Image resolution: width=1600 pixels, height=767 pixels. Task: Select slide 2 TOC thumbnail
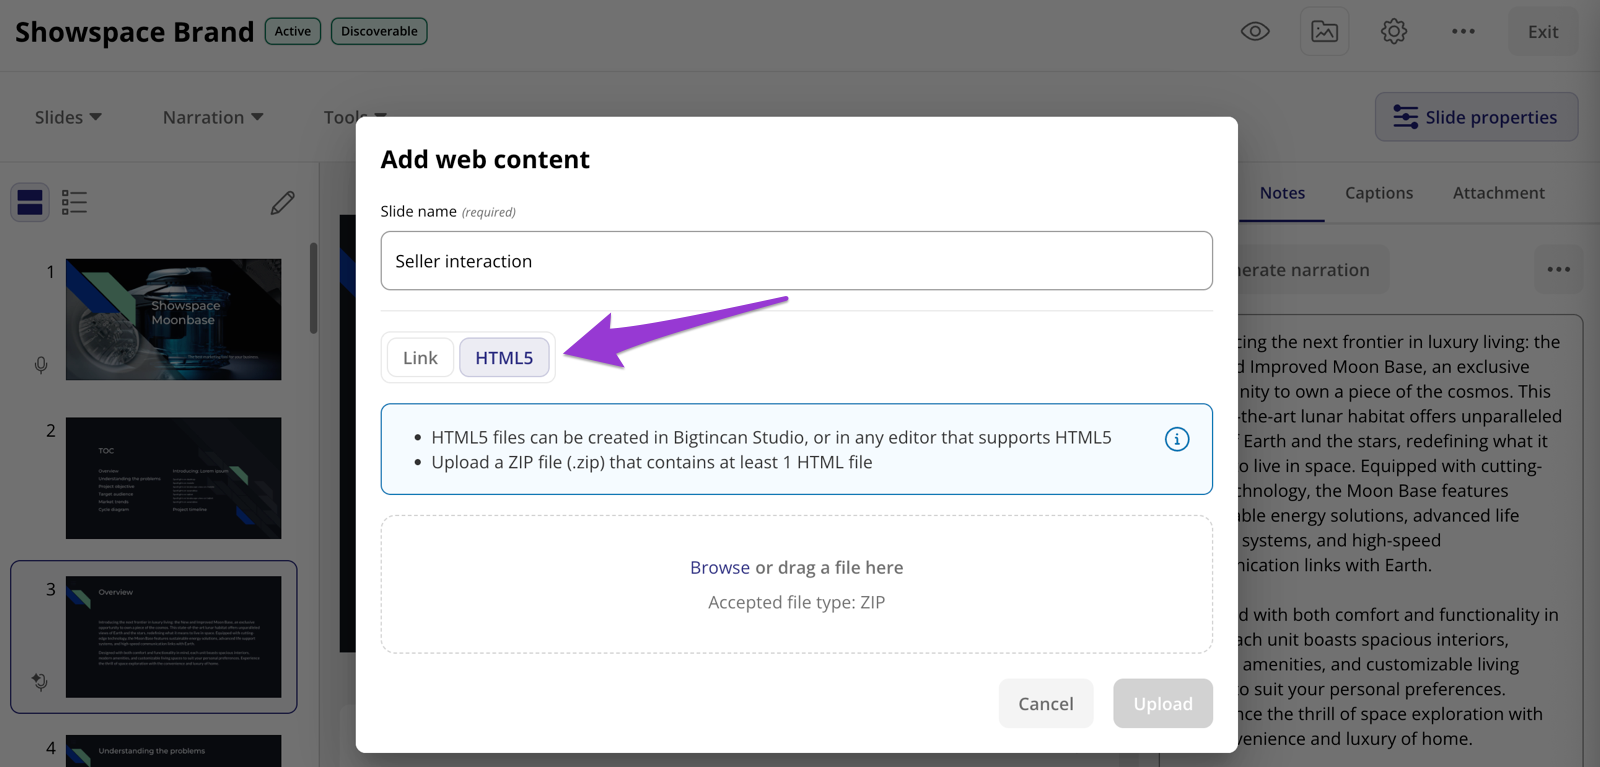pyautogui.click(x=173, y=478)
